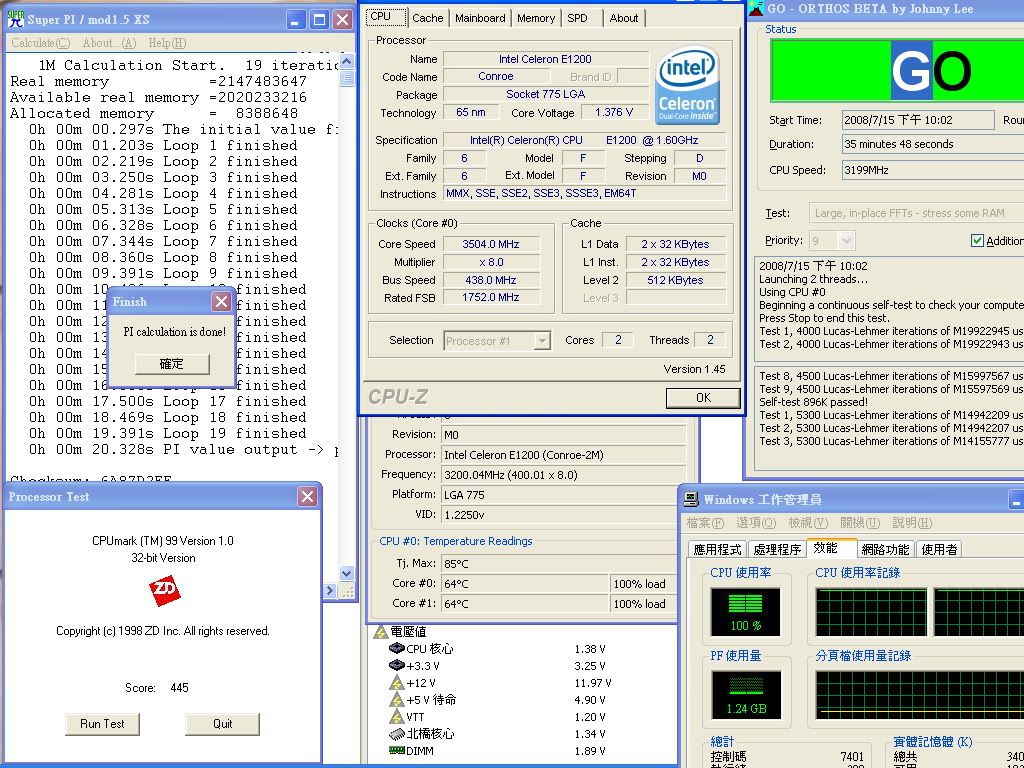Open the 檔案(F) menu in Task Manager
Screen dimensions: 1024x768
pos(705,523)
